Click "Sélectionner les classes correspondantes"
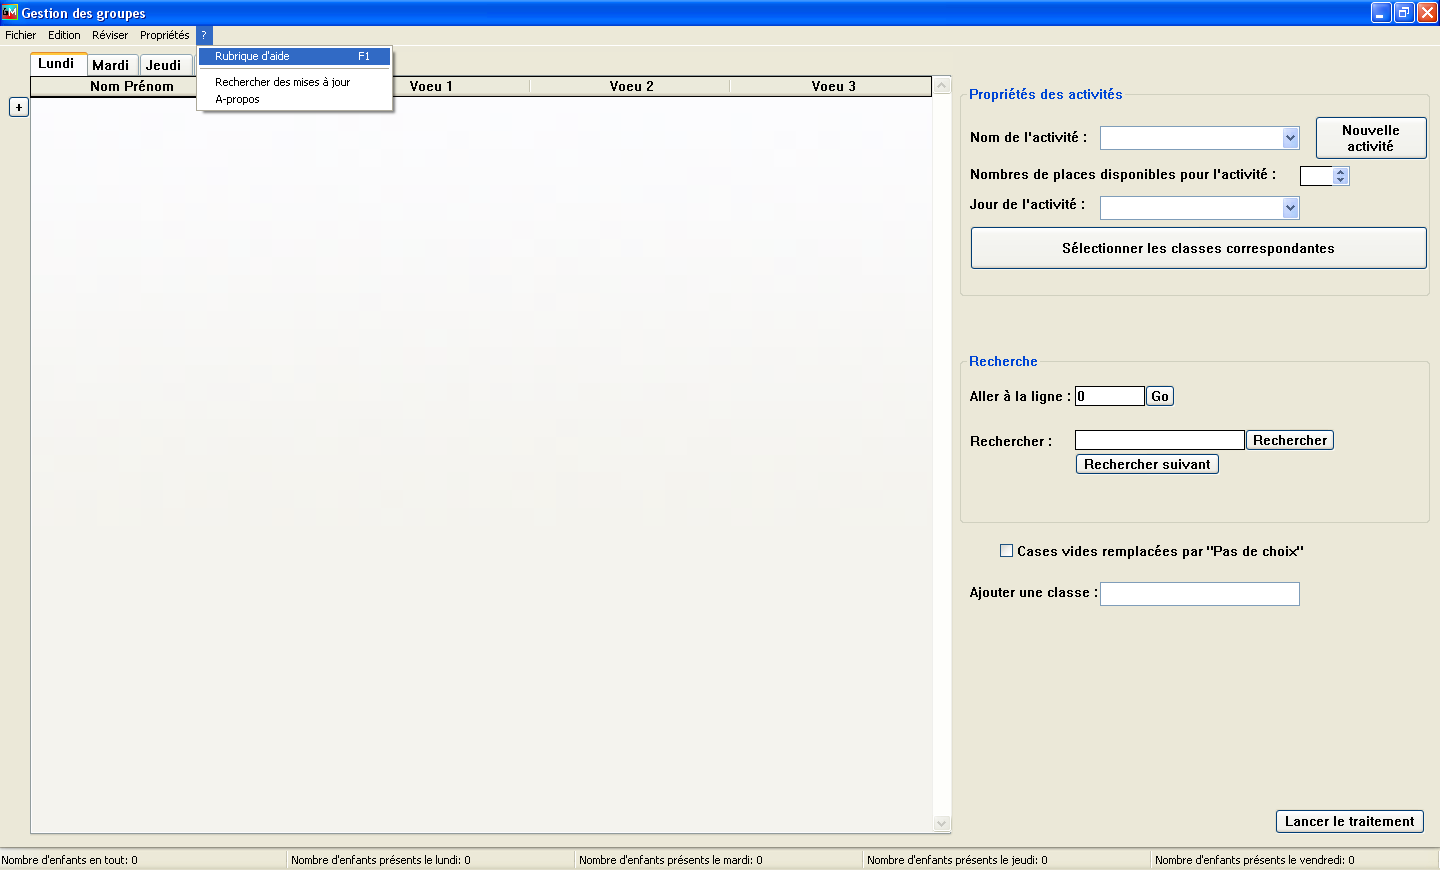The height and width of the screenshot is (870, 1440). [1198, 248]
